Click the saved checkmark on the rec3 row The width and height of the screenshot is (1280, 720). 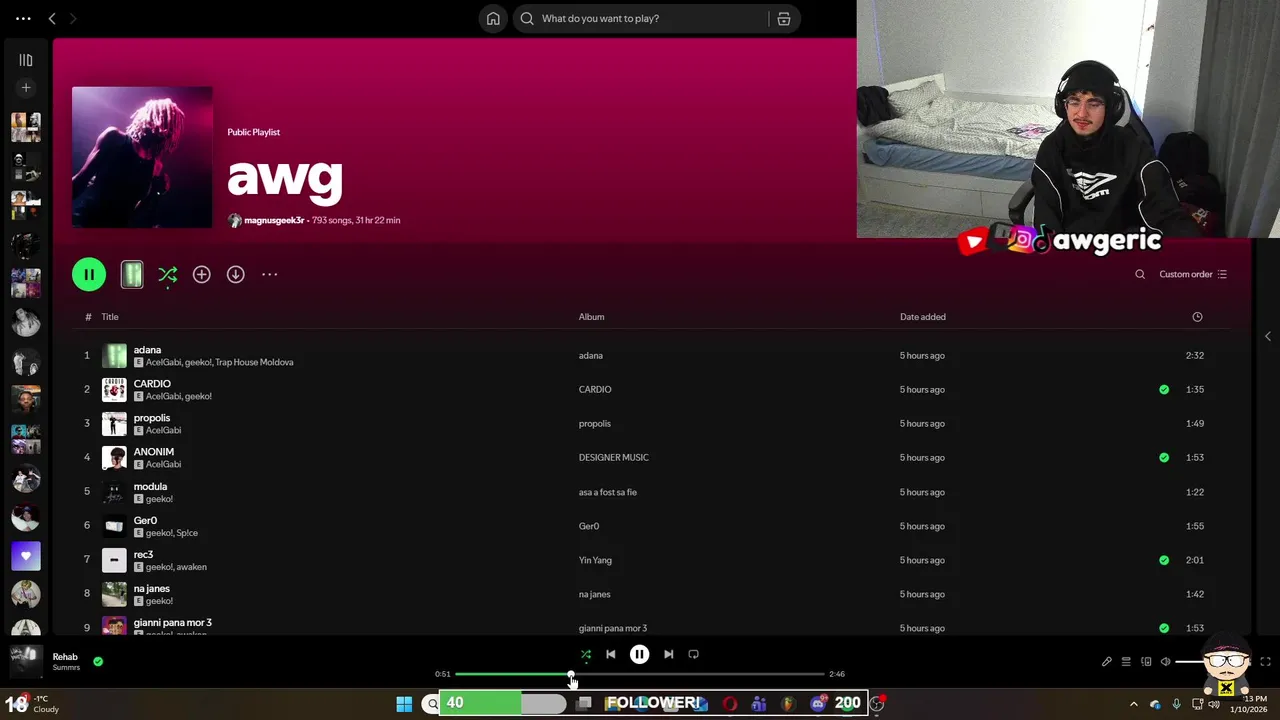tap(1164, 560)
